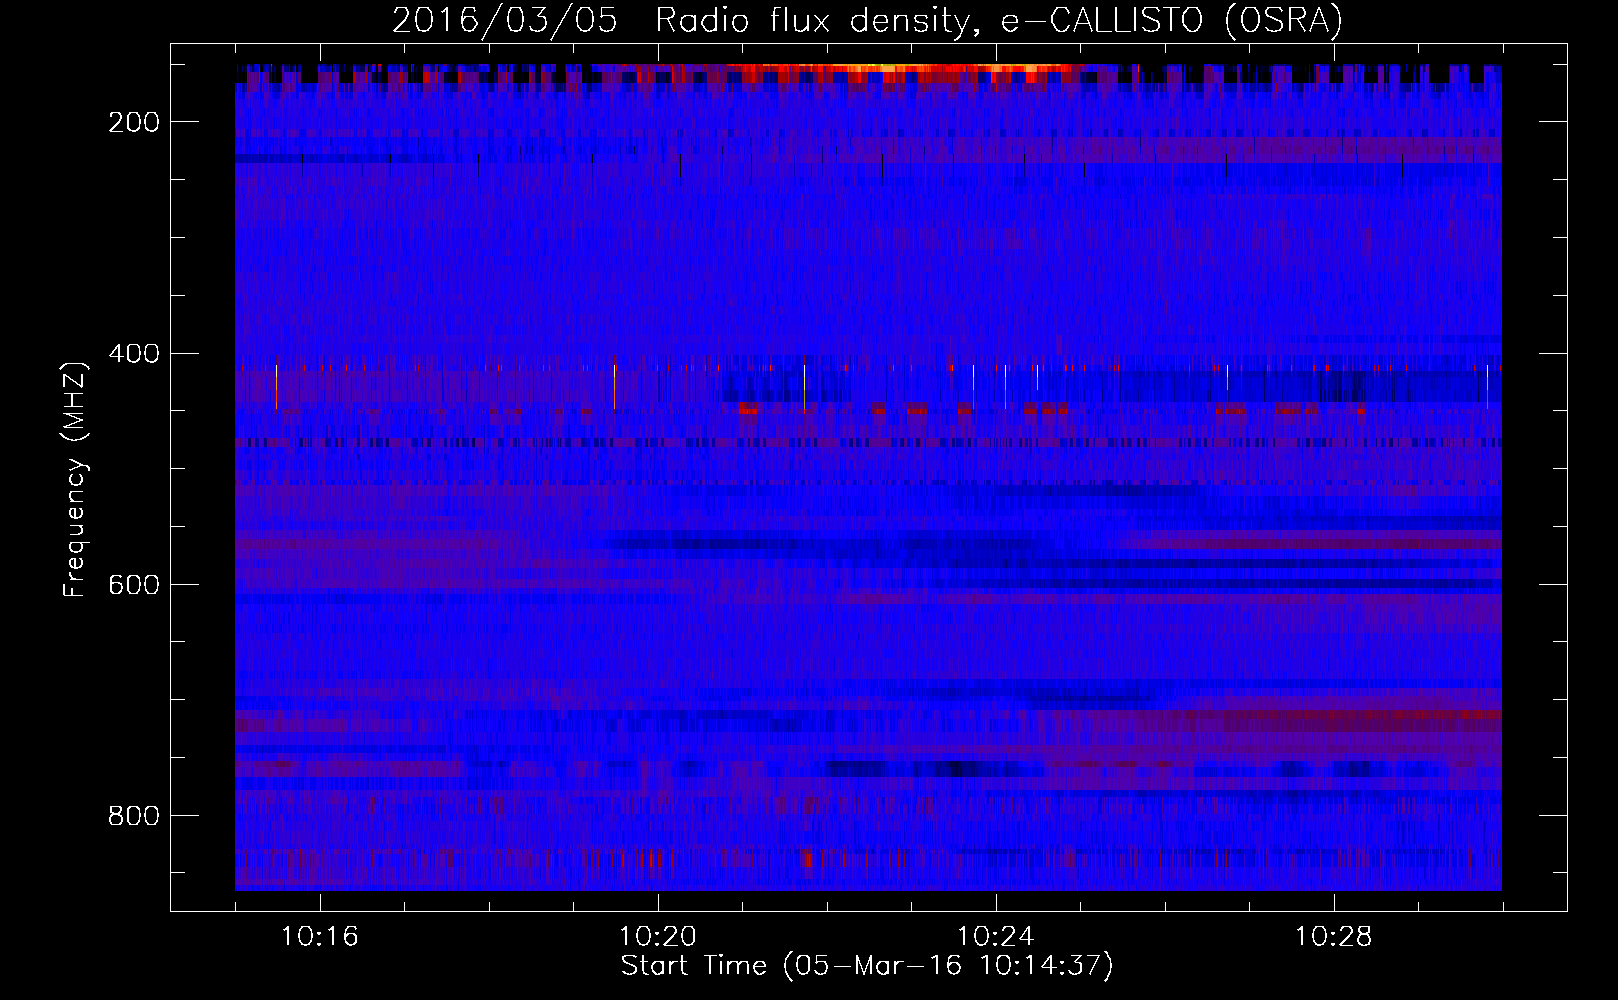This screenshot has width=1618, height=1000.
Task: Click the 200 frequency tick label
Action: [x=134, y=122]
